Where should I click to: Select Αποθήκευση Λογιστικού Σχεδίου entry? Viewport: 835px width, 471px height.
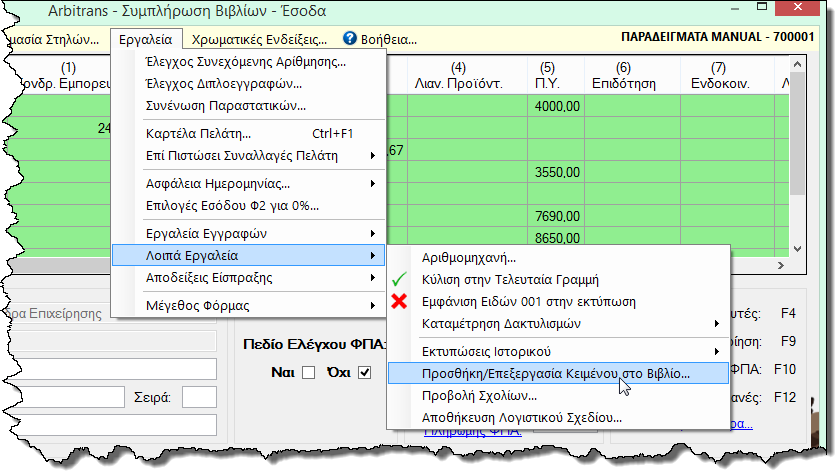[558, 417]
